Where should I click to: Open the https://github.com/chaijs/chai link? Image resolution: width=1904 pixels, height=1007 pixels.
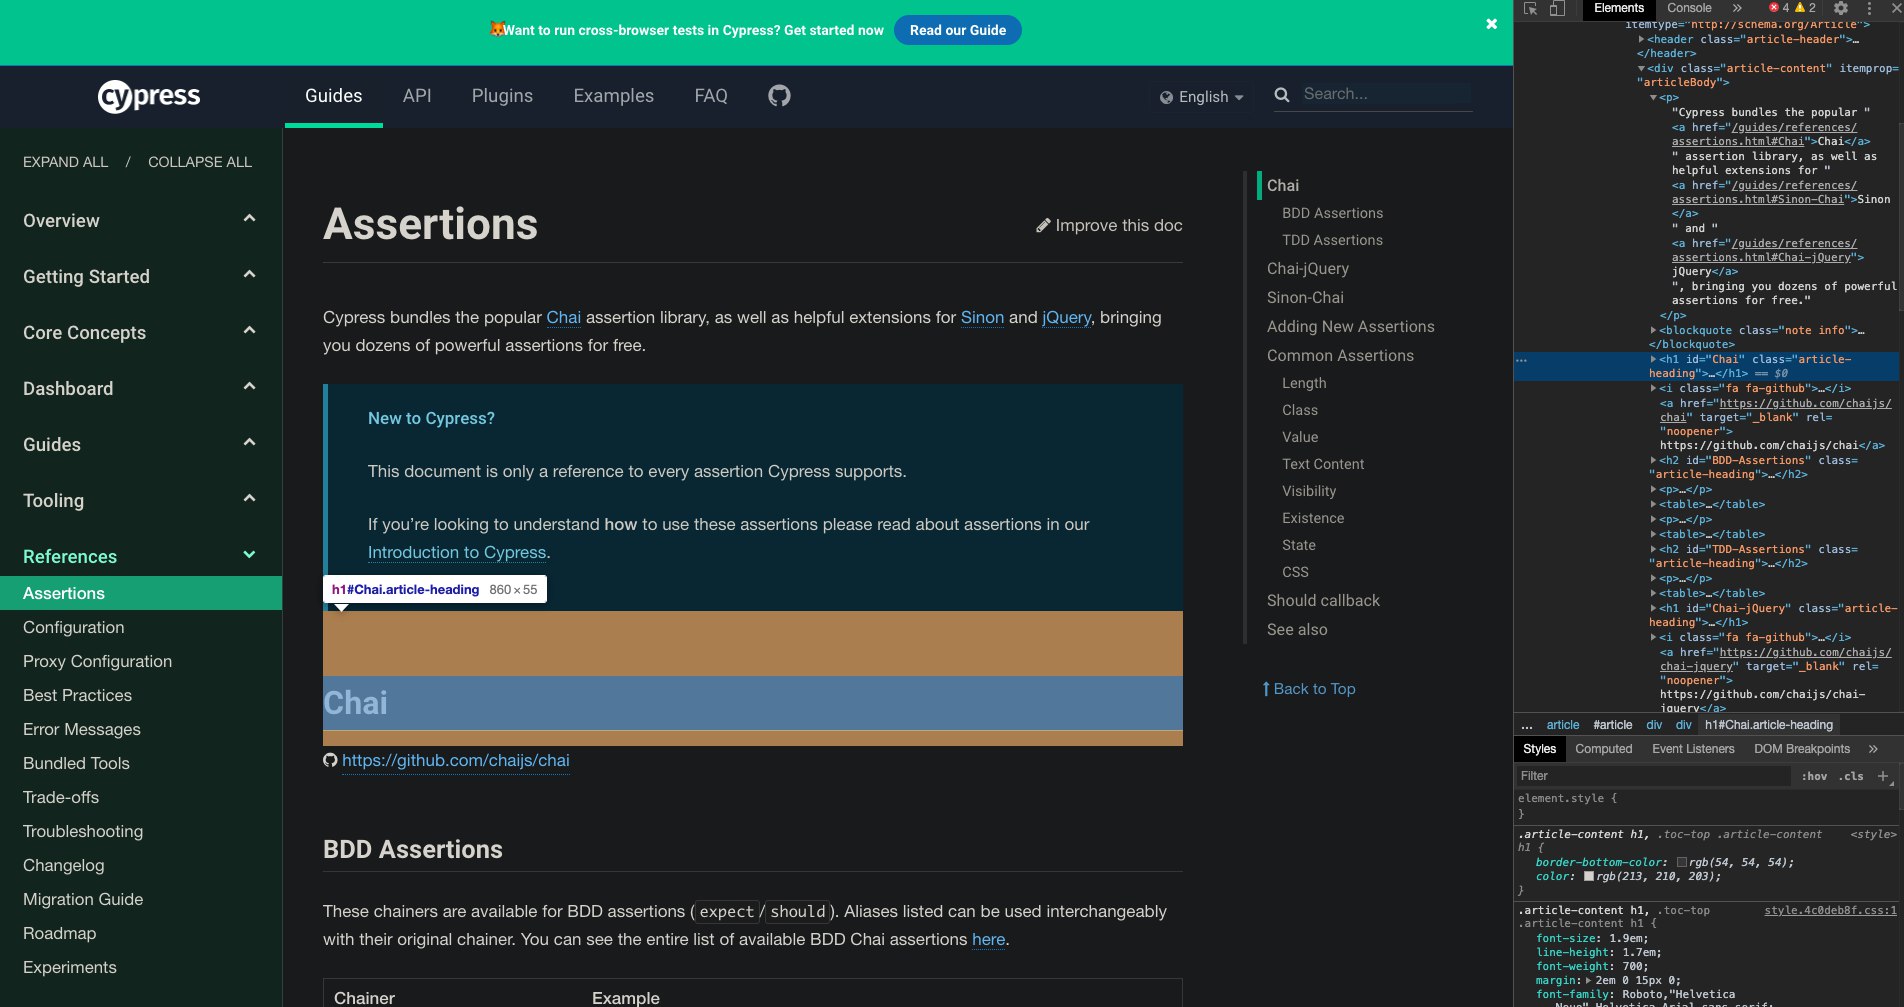[x=456, y=760]
